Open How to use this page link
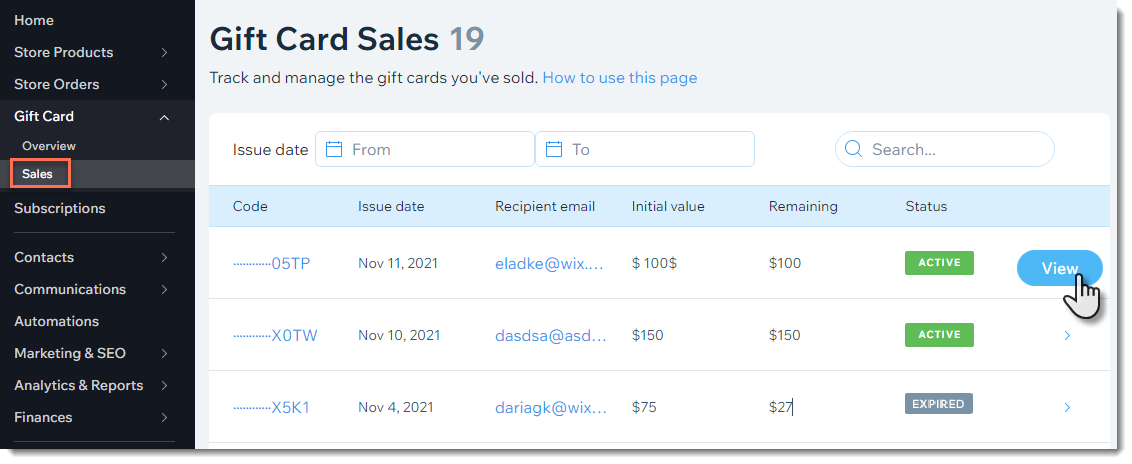 click(x=619, y=78)
